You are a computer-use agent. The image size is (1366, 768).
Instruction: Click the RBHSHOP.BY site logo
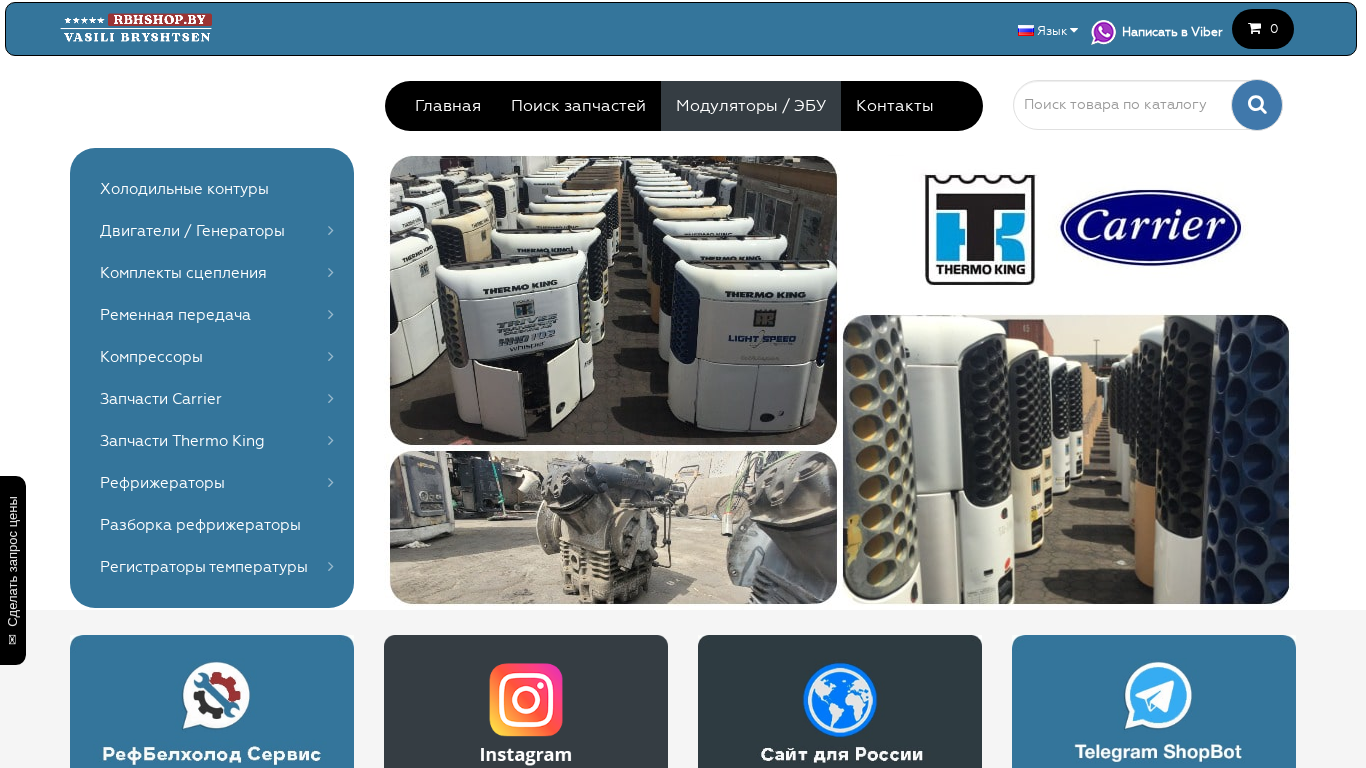136,28
